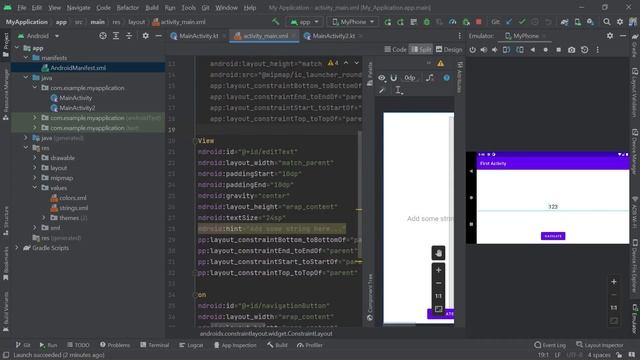The height and width of the screenshot is (360, 640).
Task: Click Select Opened File target icon
Action: point(103,36)
